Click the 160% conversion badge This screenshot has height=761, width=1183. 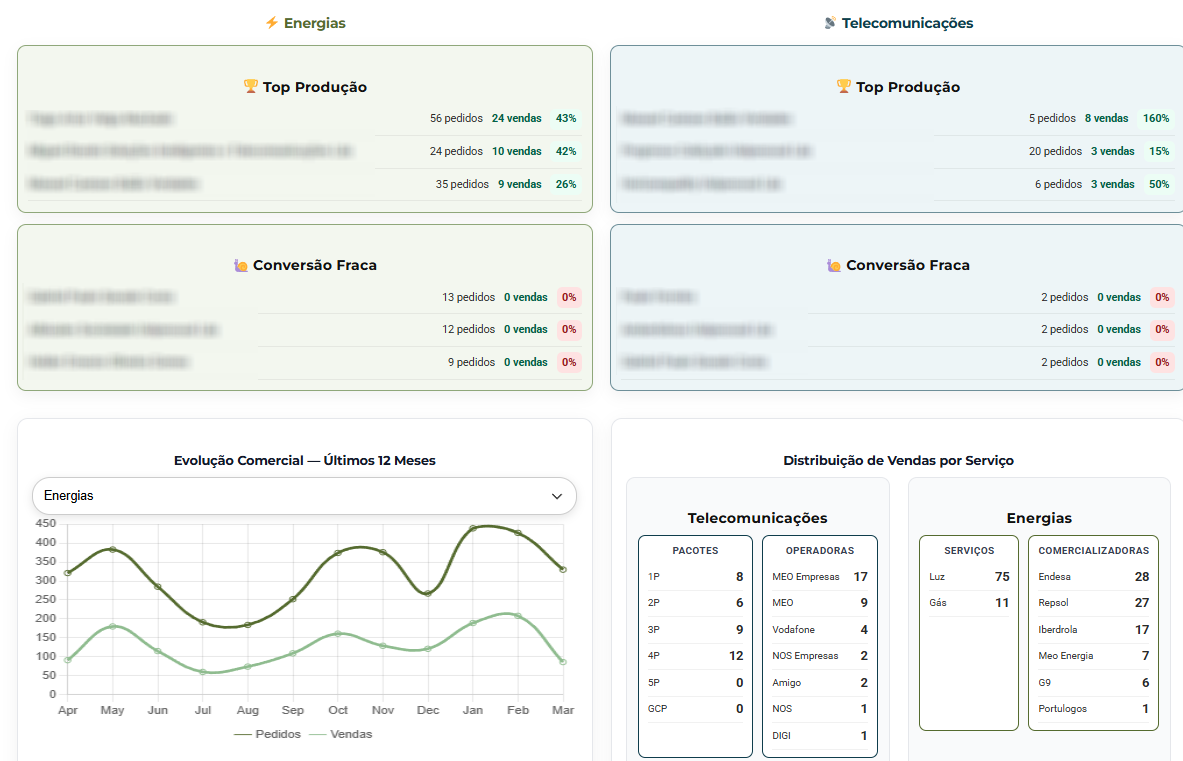click(1156, 118)
